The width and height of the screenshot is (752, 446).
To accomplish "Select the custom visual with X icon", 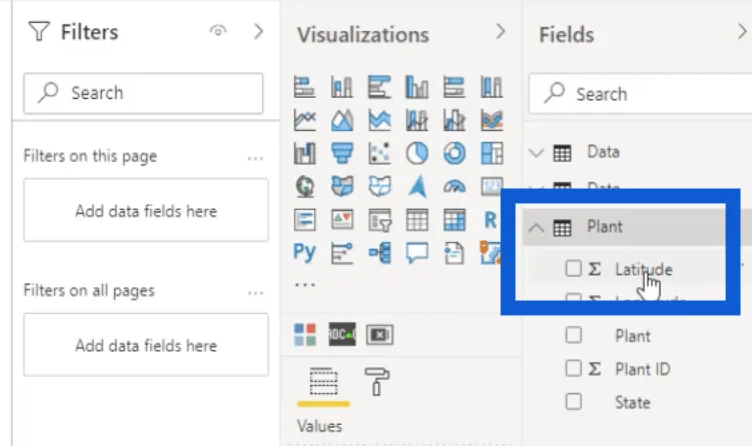I will point(380,335).
